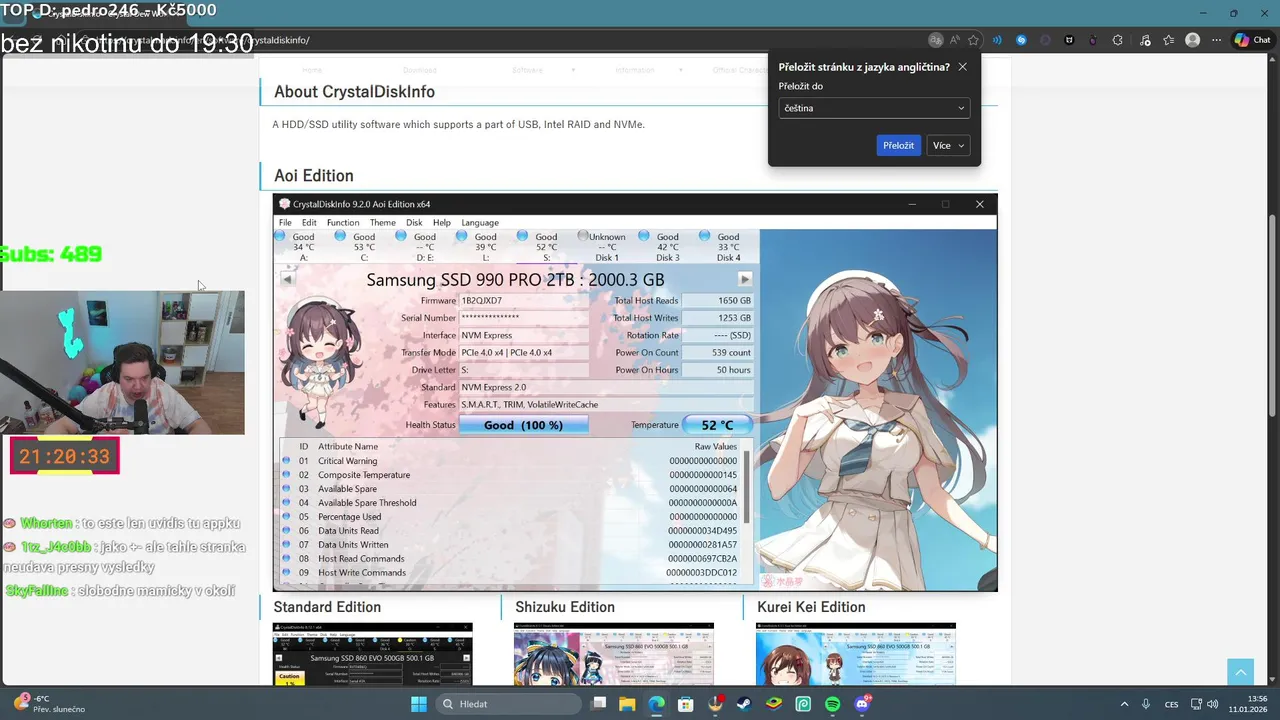Open the browser three-dot settings menu
The width and height of the screenshot is (1280, 720).
(1216, 40)
